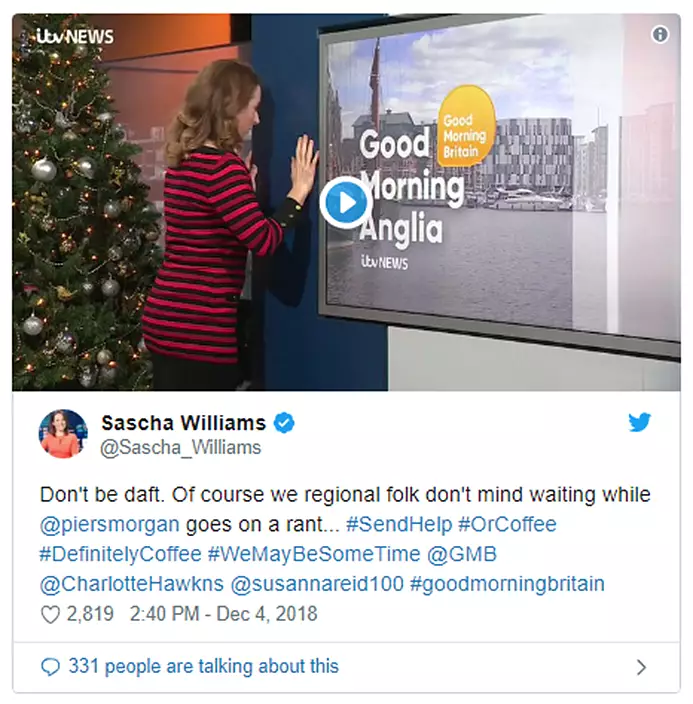Play the embedded ITV News video
The width and height of the screenshot is (693, 704).
346,203
